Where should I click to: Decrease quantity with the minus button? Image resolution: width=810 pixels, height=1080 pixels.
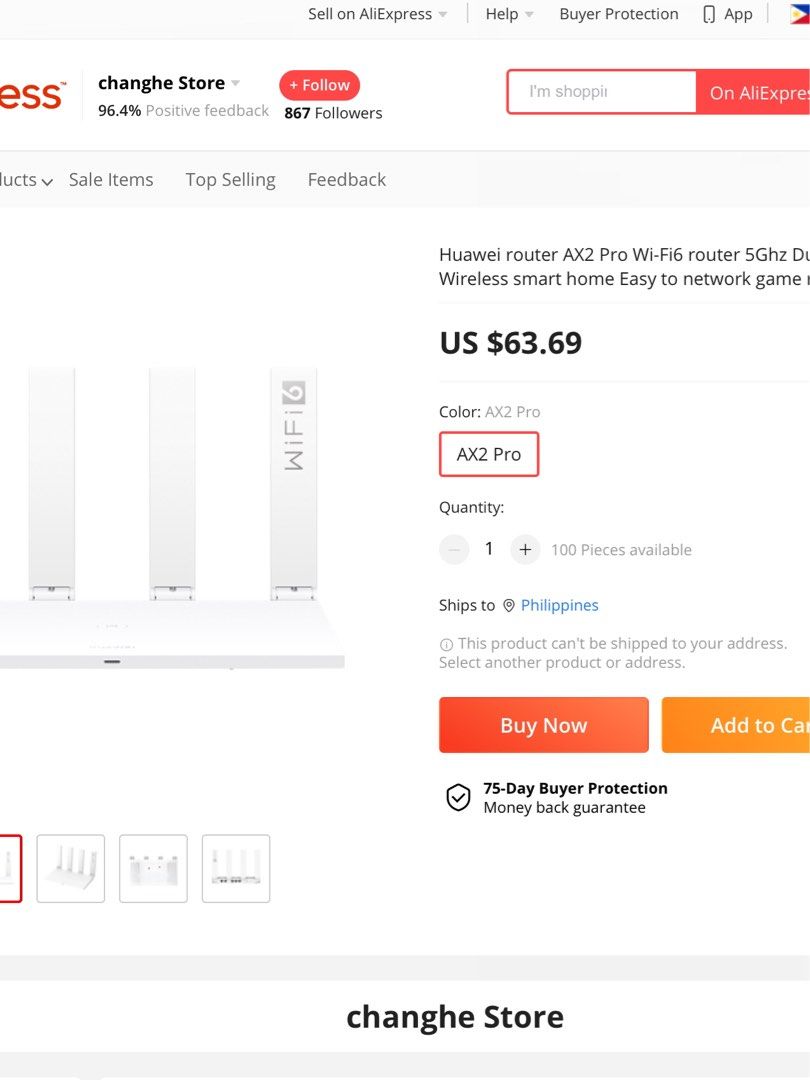pyautogui.click(x=454, y=549)
